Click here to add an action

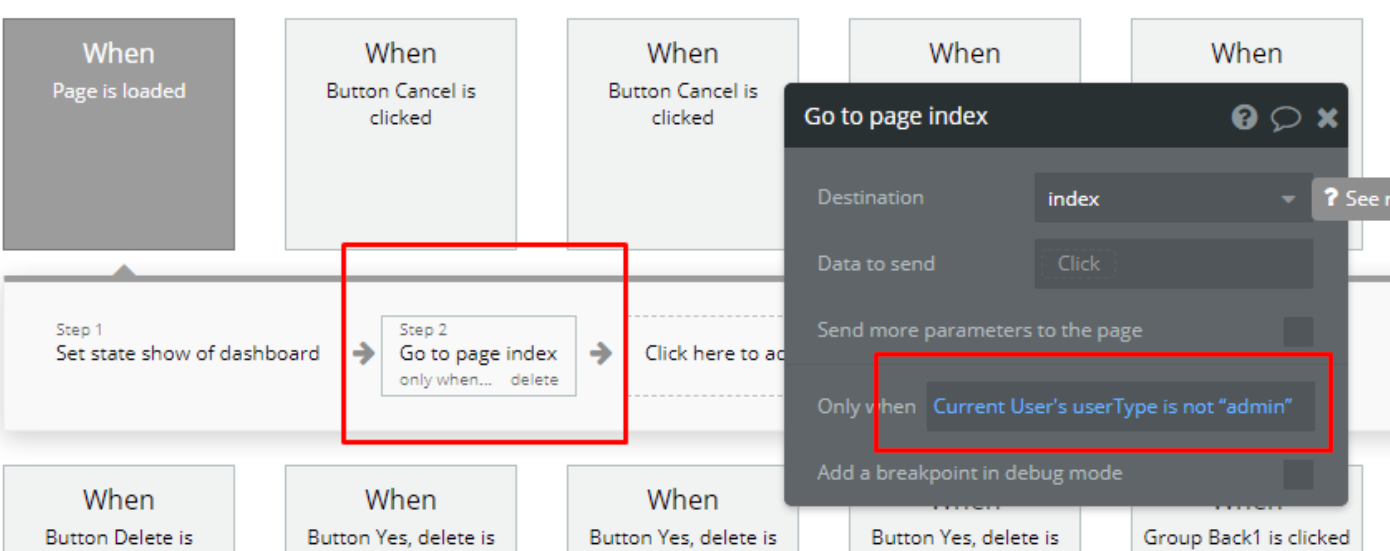[x=712, y=353]
